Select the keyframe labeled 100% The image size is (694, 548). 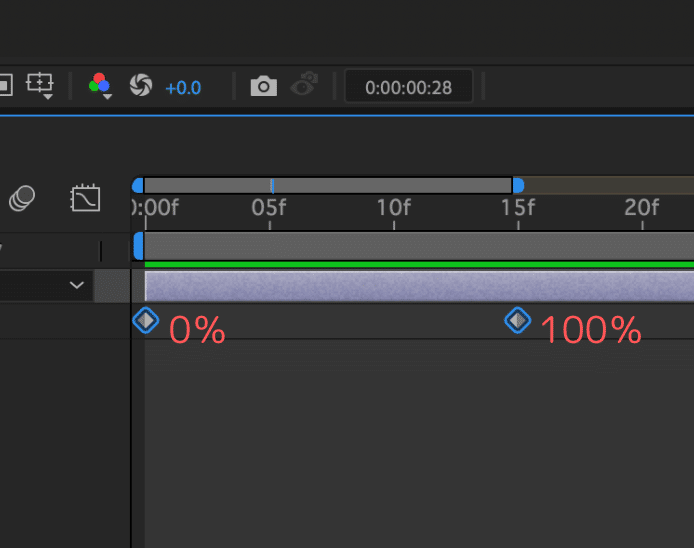click(517, 320)
